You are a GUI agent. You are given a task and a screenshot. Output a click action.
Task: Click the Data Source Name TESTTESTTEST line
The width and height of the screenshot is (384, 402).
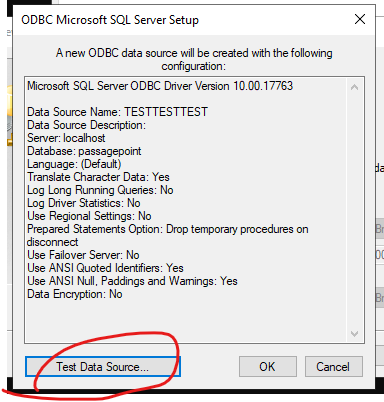point(117,112)
